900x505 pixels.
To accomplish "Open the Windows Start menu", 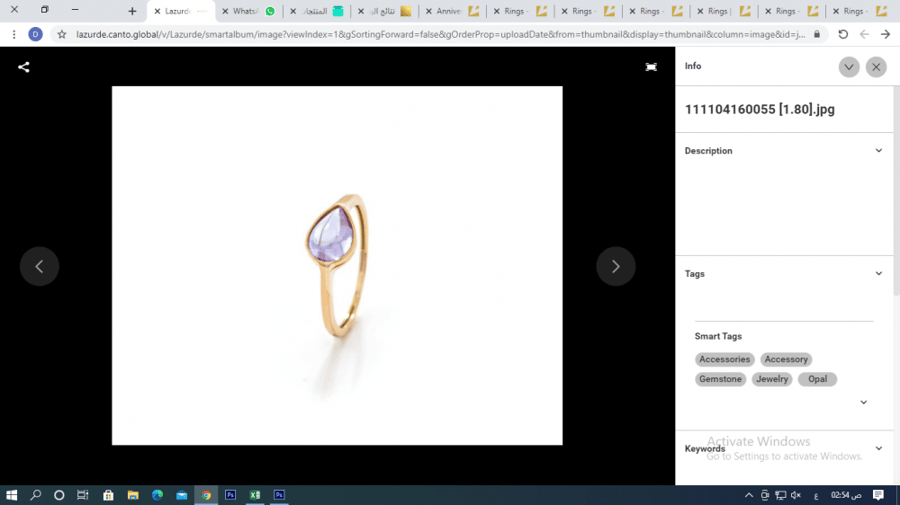I will 11,495.
